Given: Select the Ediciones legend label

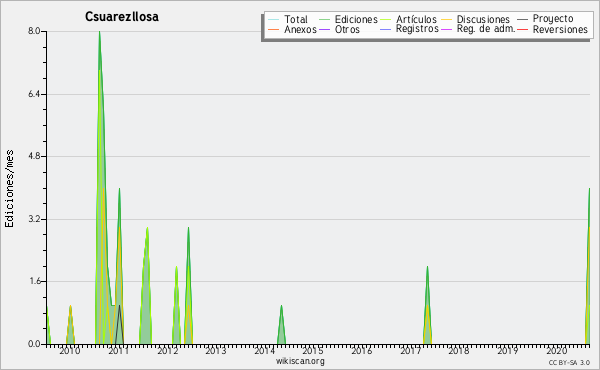Looking at the screenshot, I should pos(356,19).
